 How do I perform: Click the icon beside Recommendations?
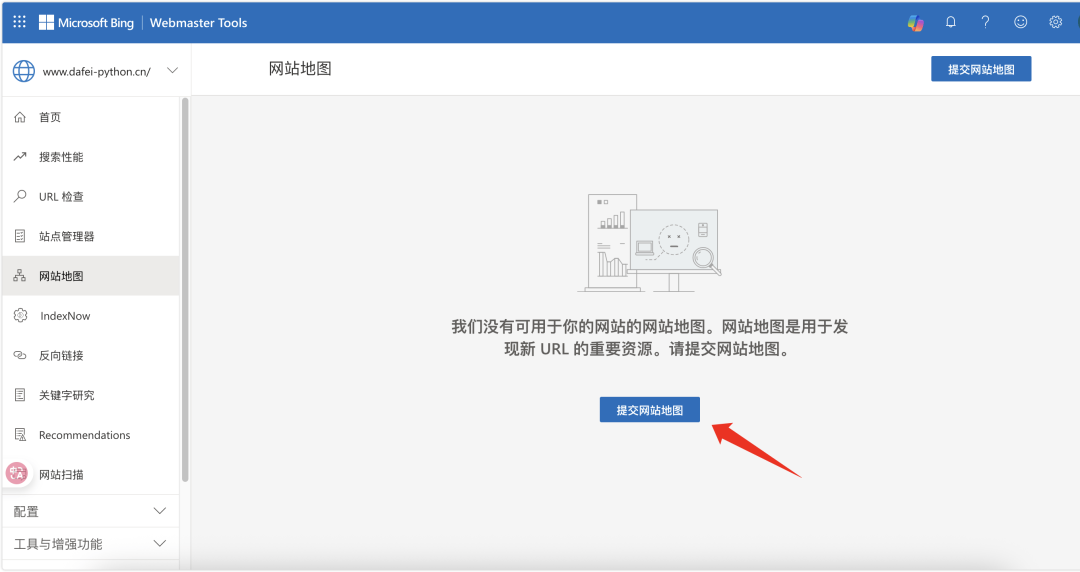(x=20, y=435)
